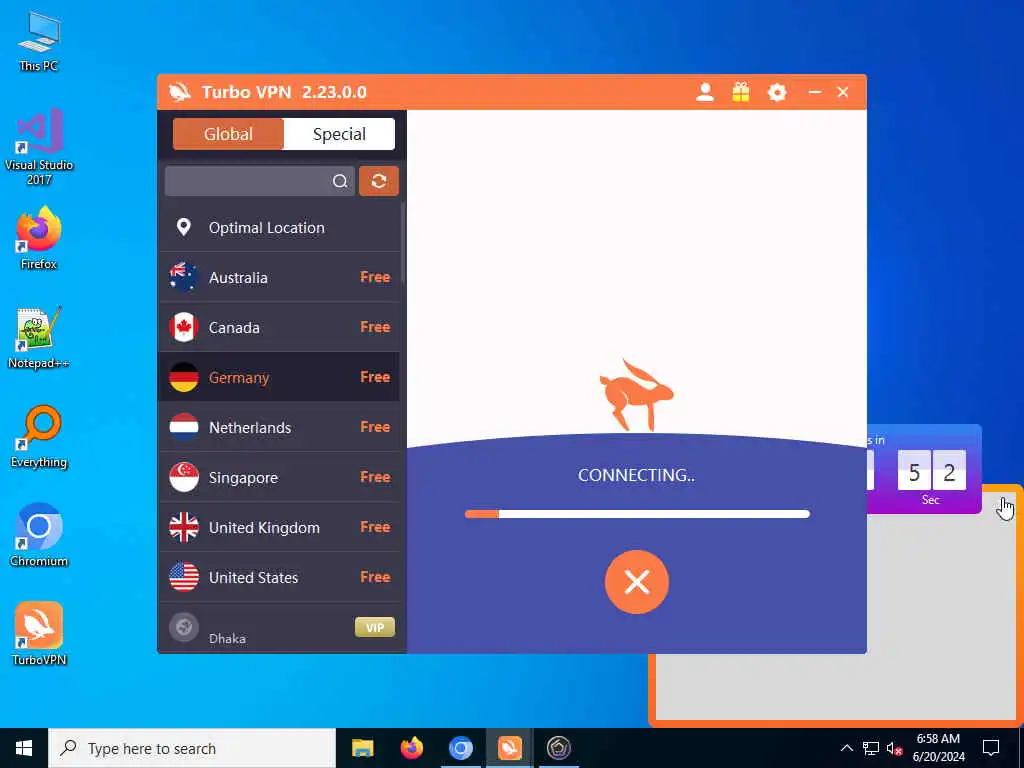Choose the Australia server
The width and height of the screenshot is (1024, 768).
click(279, 278)
